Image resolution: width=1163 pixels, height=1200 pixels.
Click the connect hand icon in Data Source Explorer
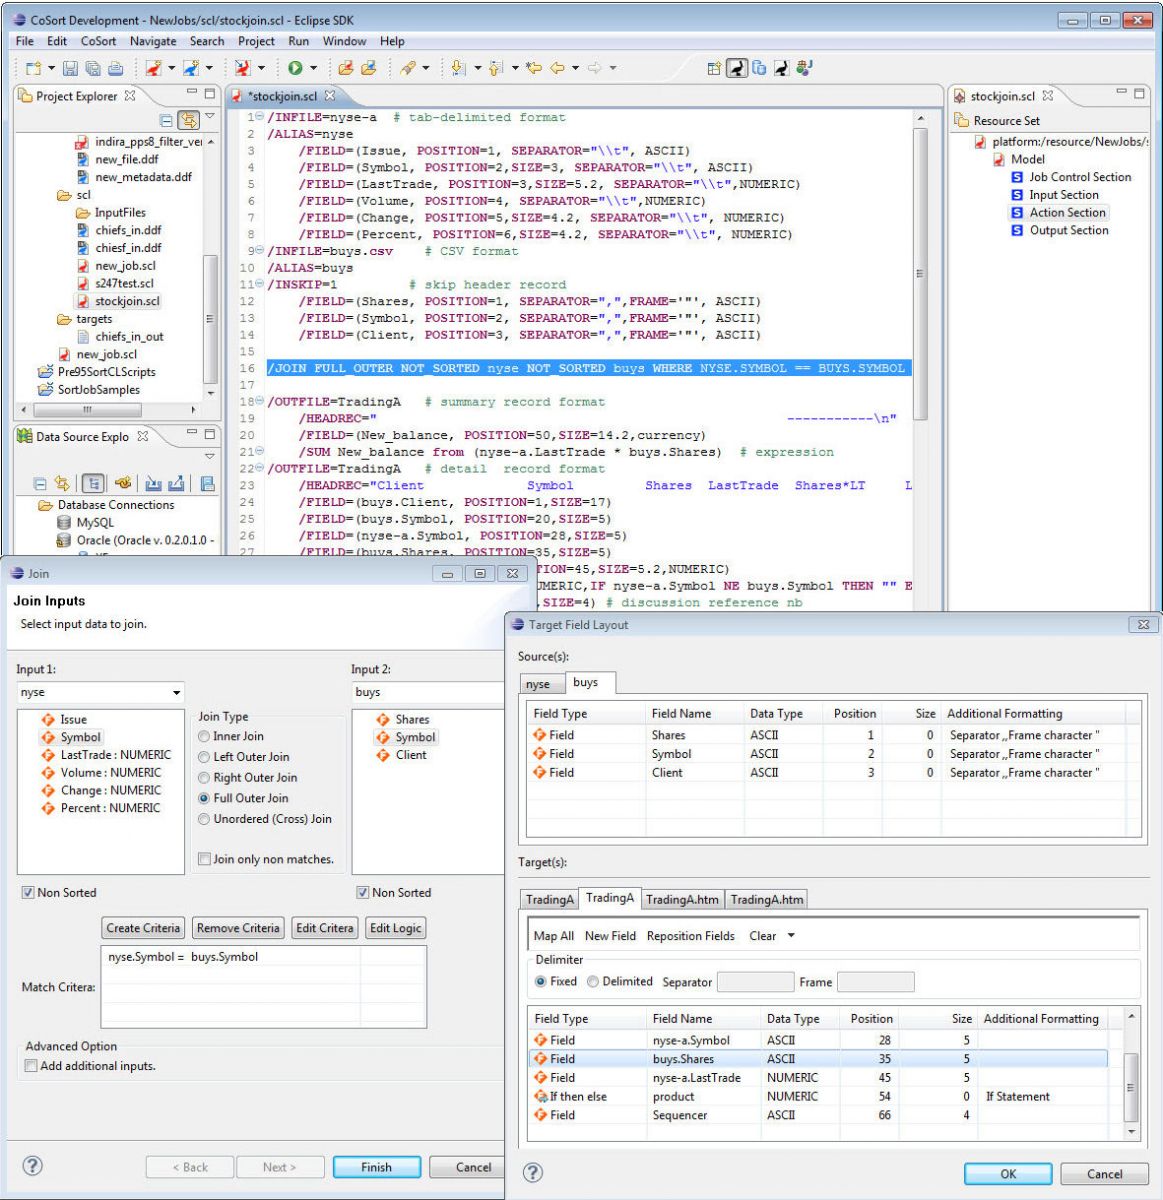pos(124,483)
